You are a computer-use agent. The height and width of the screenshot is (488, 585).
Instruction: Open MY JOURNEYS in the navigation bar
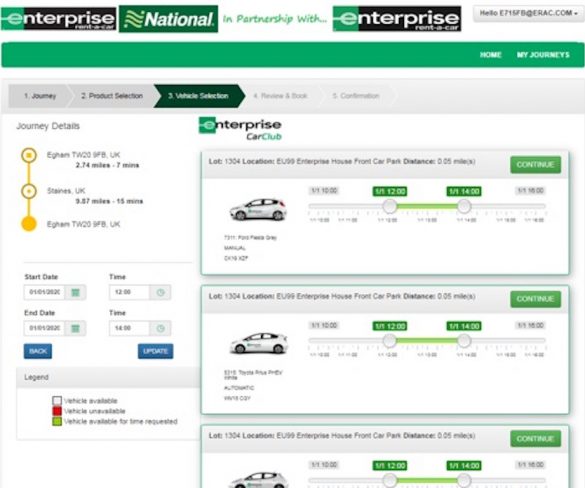point(543,55)
